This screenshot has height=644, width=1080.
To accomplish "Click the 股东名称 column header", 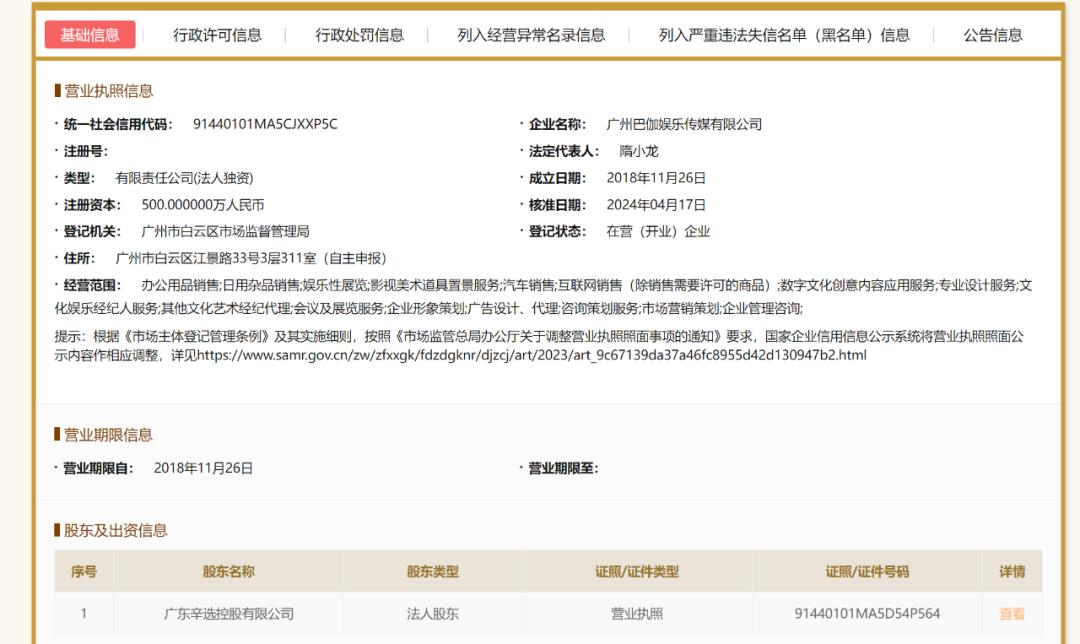I will tap(229, 572).
